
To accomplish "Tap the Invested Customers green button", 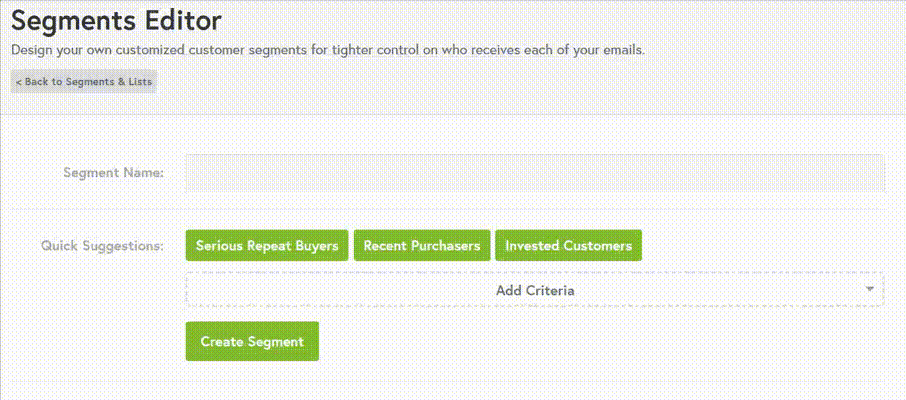I will click(x=568, y=245).
